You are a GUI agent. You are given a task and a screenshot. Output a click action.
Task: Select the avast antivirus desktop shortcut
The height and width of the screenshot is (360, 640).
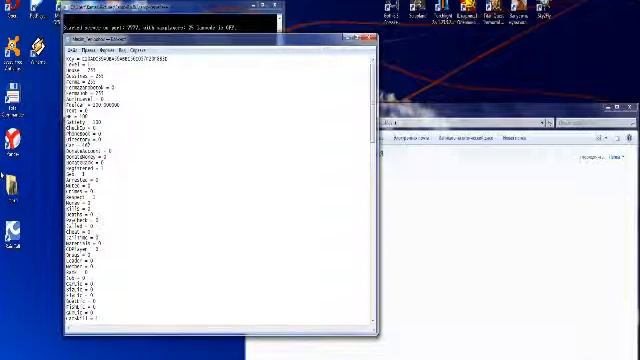point(12,53)
